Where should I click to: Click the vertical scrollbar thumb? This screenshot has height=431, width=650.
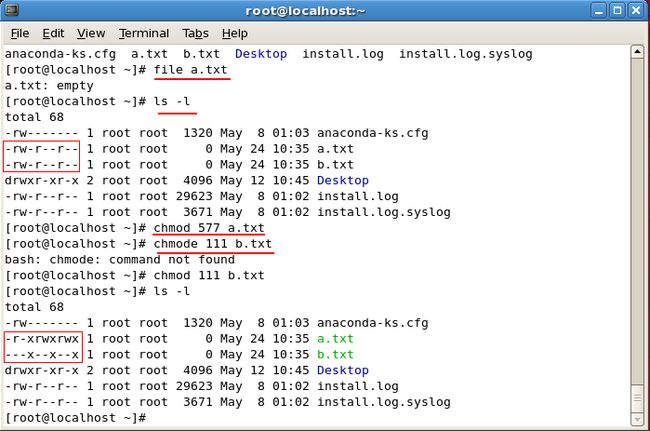tap(637, 398)
